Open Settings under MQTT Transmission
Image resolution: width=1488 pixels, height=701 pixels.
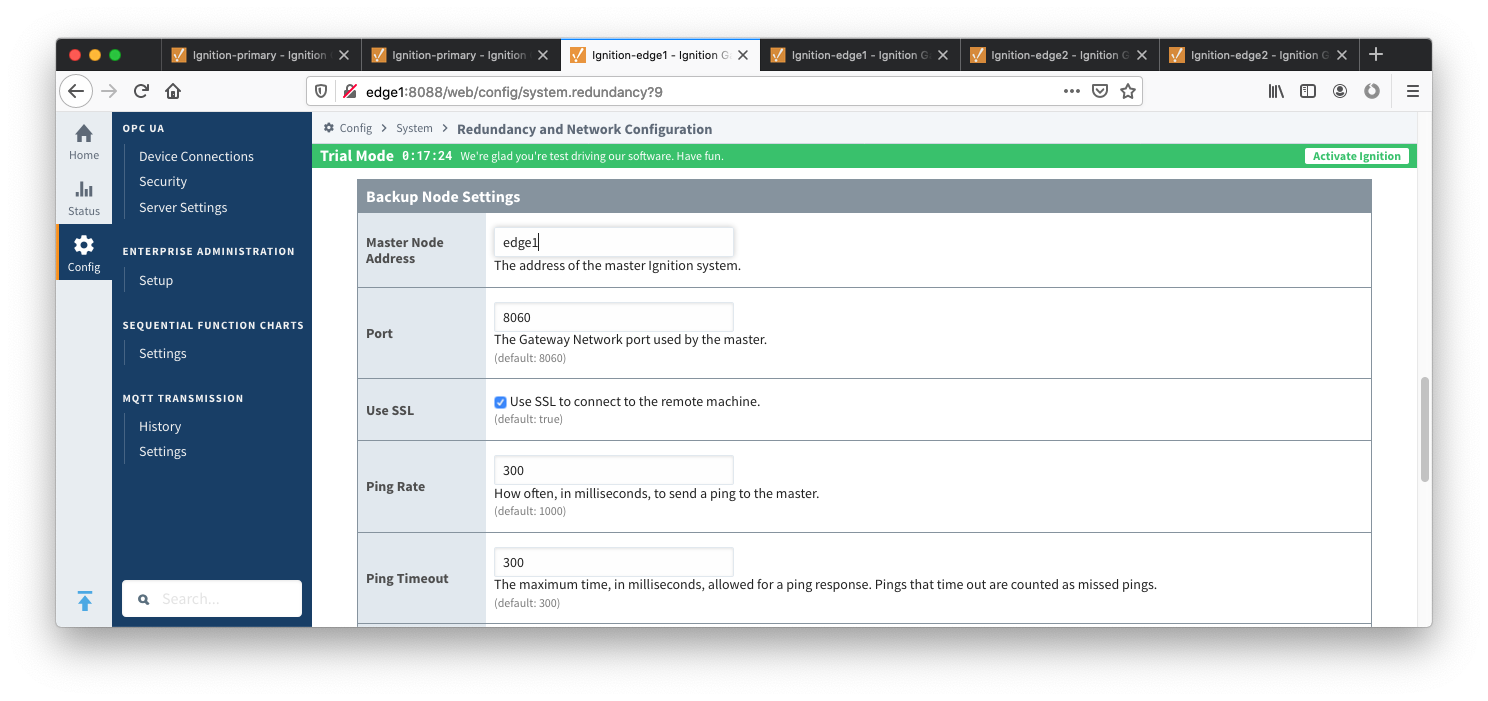tap(163, 451)
